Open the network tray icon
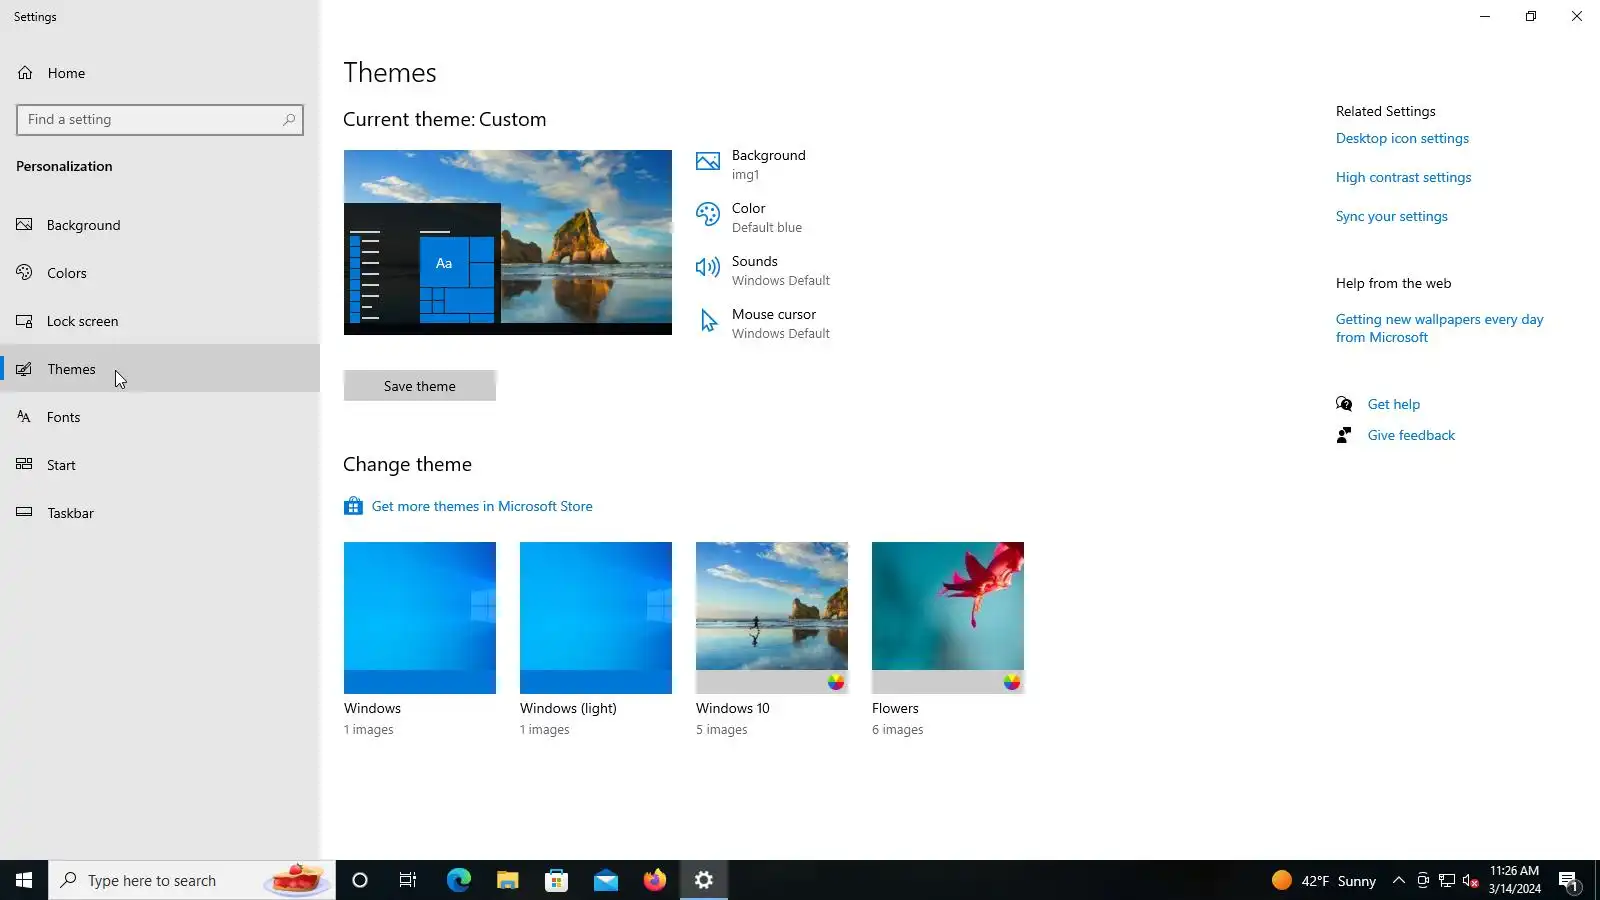This screenshot has width=1600, height=900. coord(1447,880)
